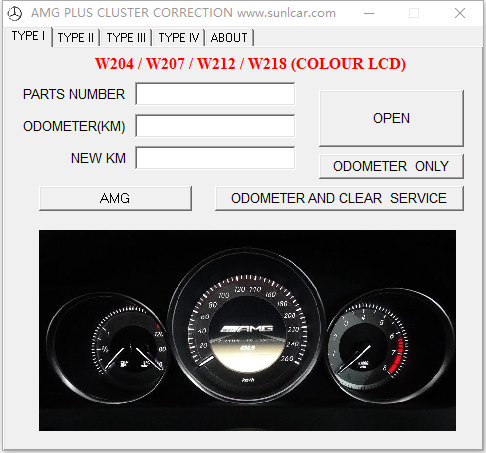Image resolution: width=486 pixels, height=453 pixels.
Task: Click the PARTS NUMBER label
Action: tap(74, 94)
